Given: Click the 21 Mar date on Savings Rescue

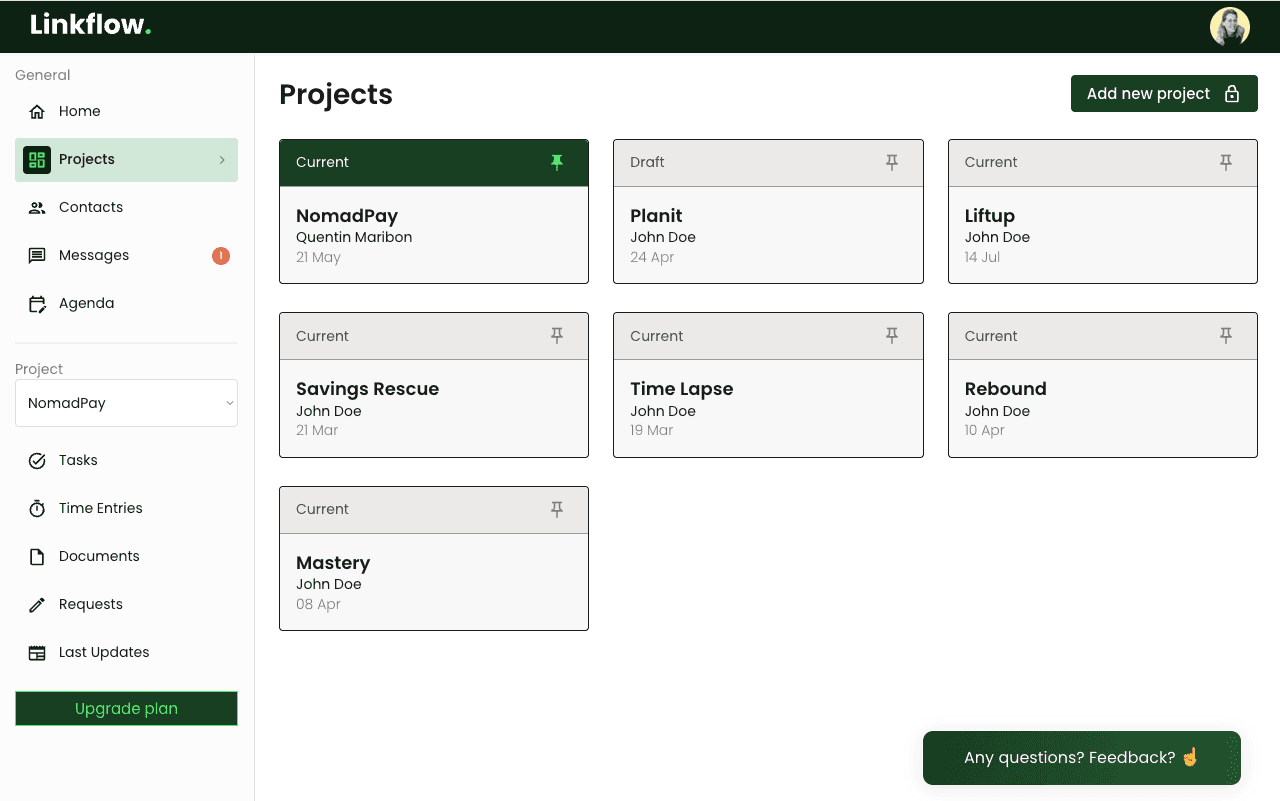Looking at the screenshot, I should click(317, 430).
